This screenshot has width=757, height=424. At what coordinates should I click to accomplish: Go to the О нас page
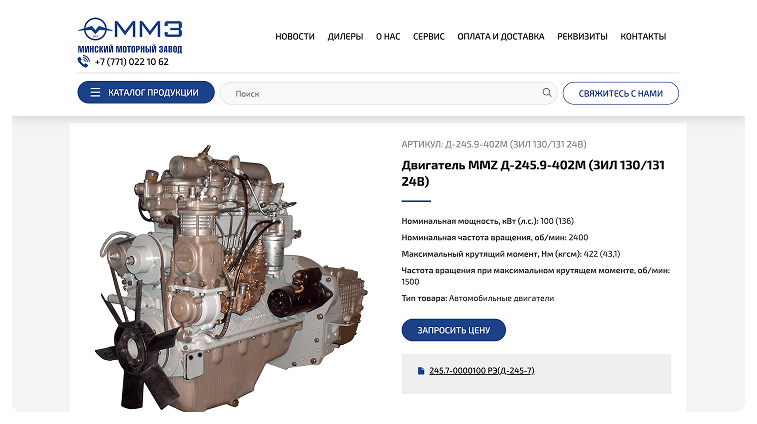pyautogui.click(x=388, y=36)
